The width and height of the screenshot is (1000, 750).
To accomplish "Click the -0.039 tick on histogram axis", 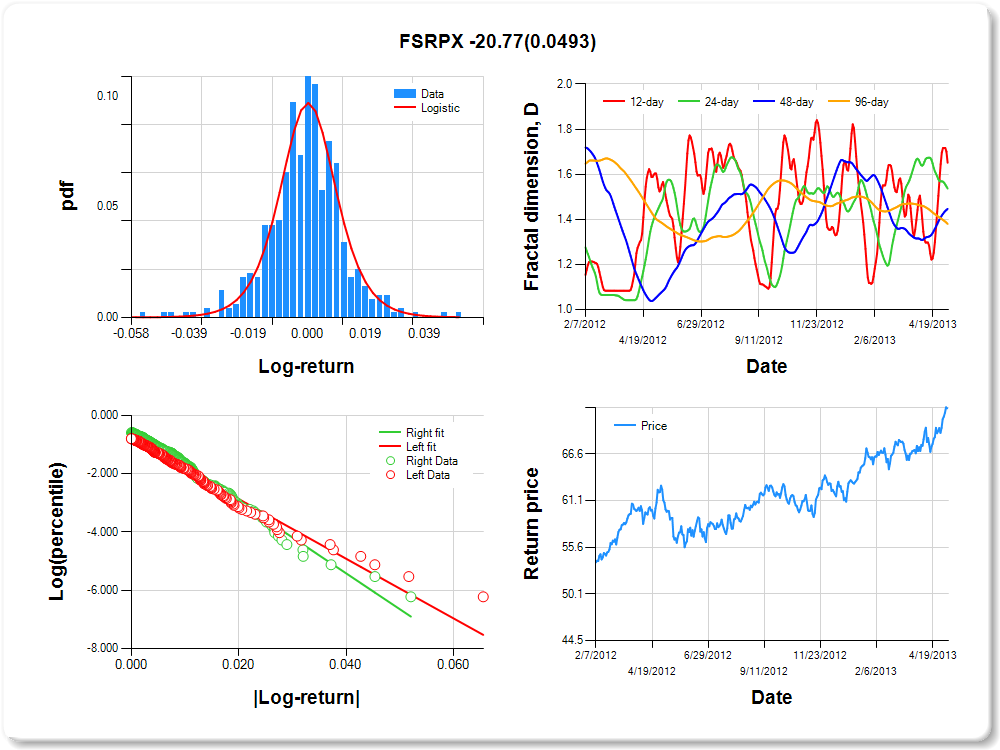I will (x=189, y=334).
